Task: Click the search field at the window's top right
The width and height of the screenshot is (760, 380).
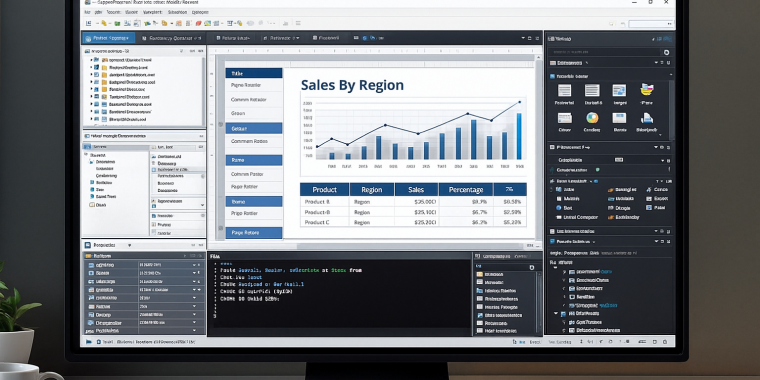Action: point(650,24)
